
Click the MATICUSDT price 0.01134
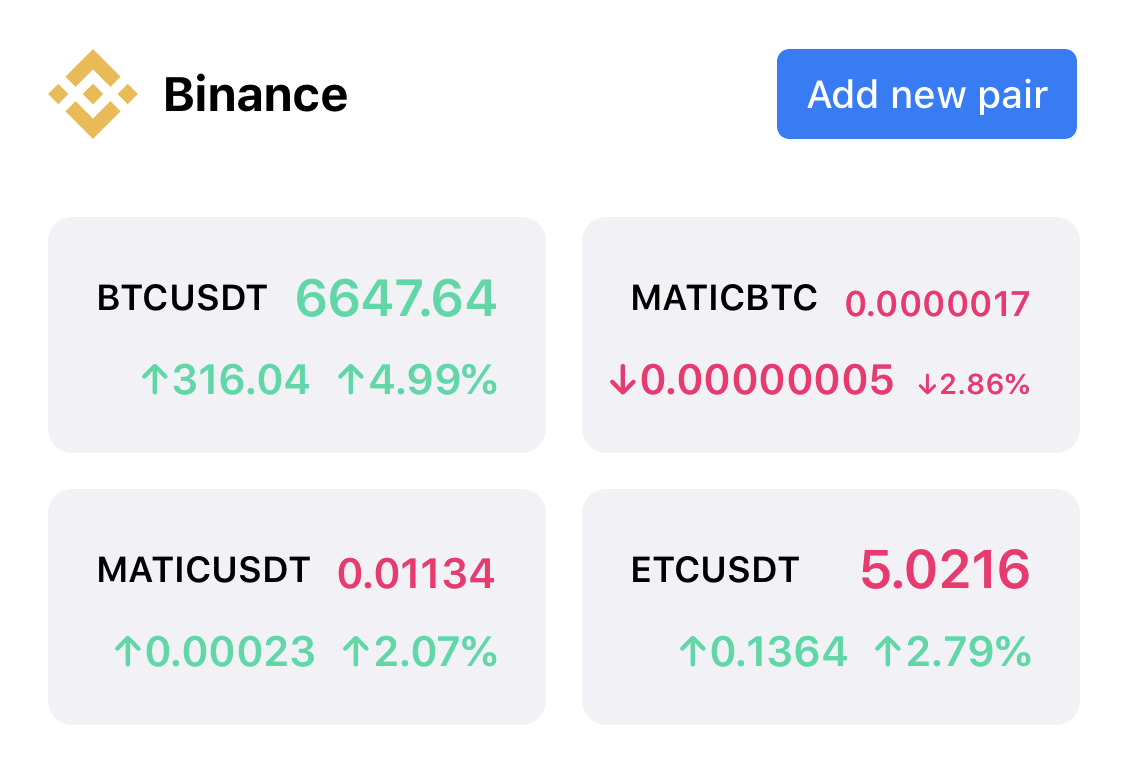pyautogui.click(x=415, y=573)
